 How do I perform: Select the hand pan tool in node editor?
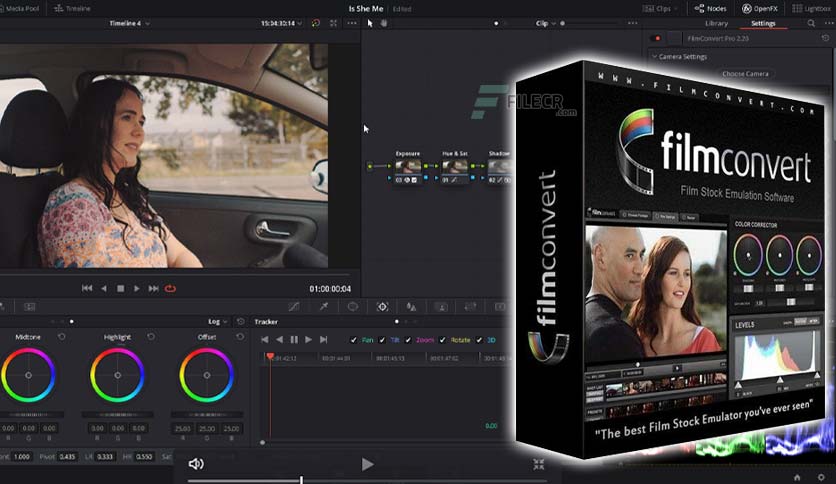pyautogui.click(x=383, y=23)
